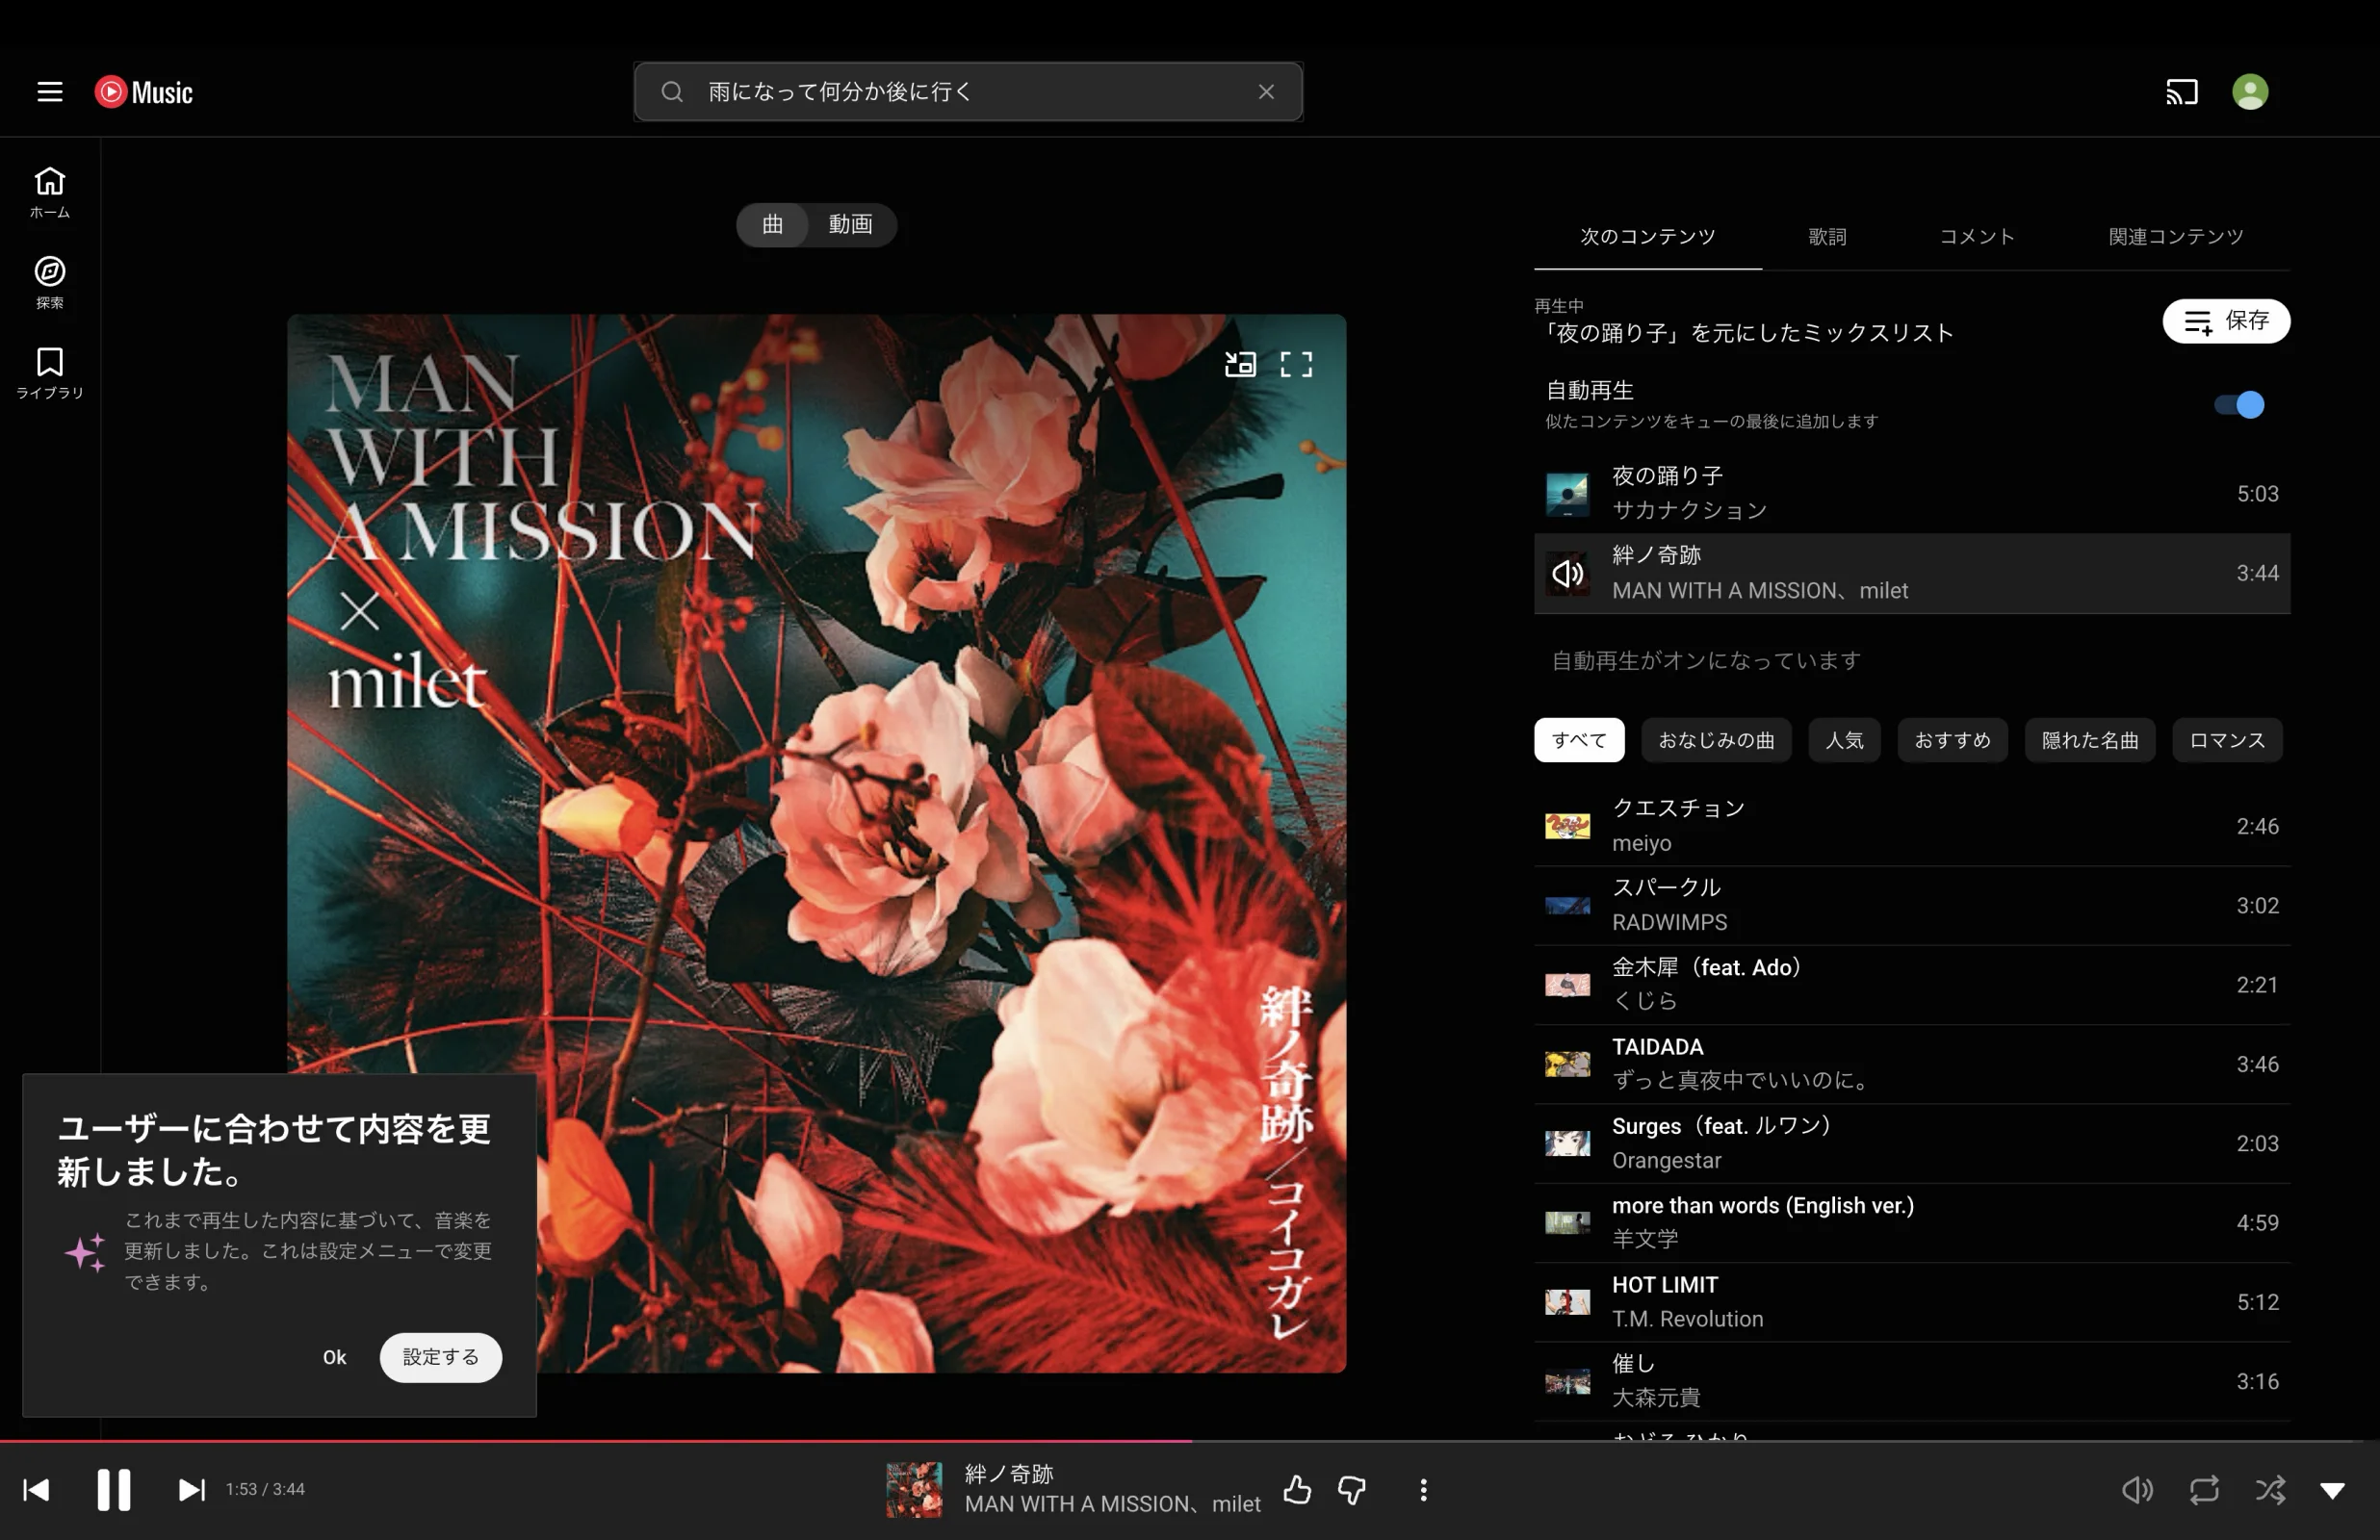Viewport: 2380px width, 1540px height.
Task: Open the cast to device icon
Action: (2182, 92)
